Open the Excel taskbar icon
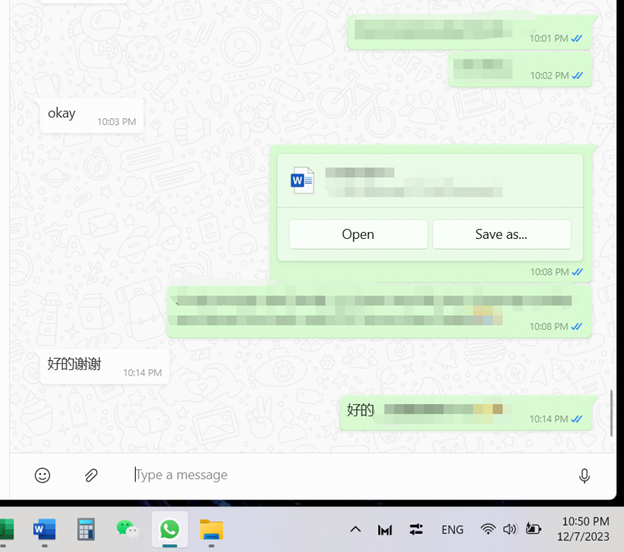The width and height of the screenshot is (624, 552). tap(5, 529)
